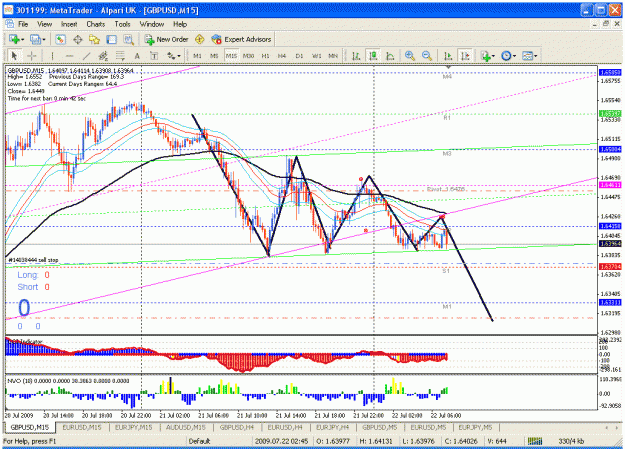Set timeframe to MN
625x449 pixels.
click(x=333, y=56)
